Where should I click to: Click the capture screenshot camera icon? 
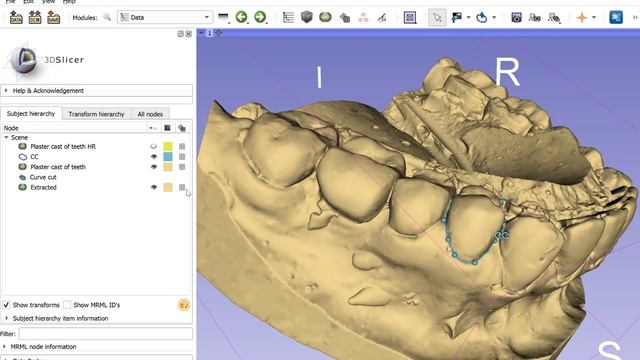coord(516,18)
